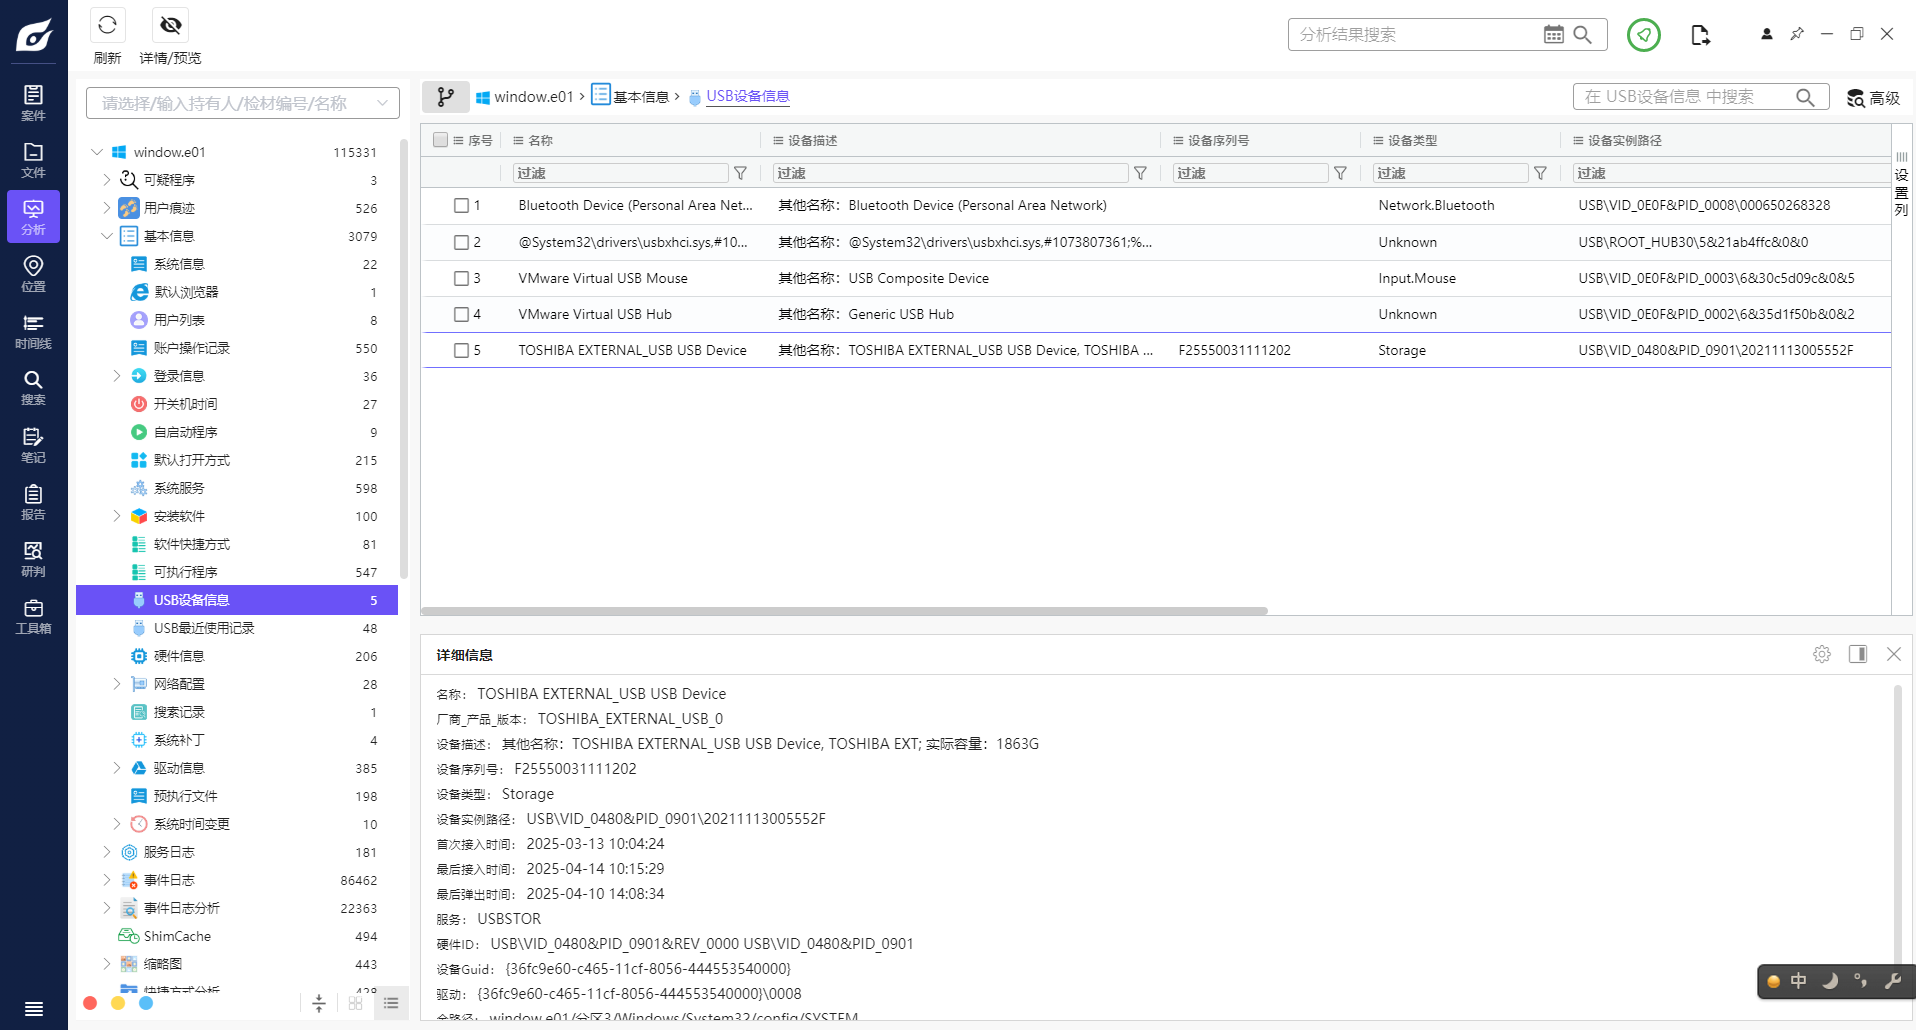1916x1030 pixels.
Task: Open the 持有人/检材编号 selector dropdown
Action: [x=243, y=103]
